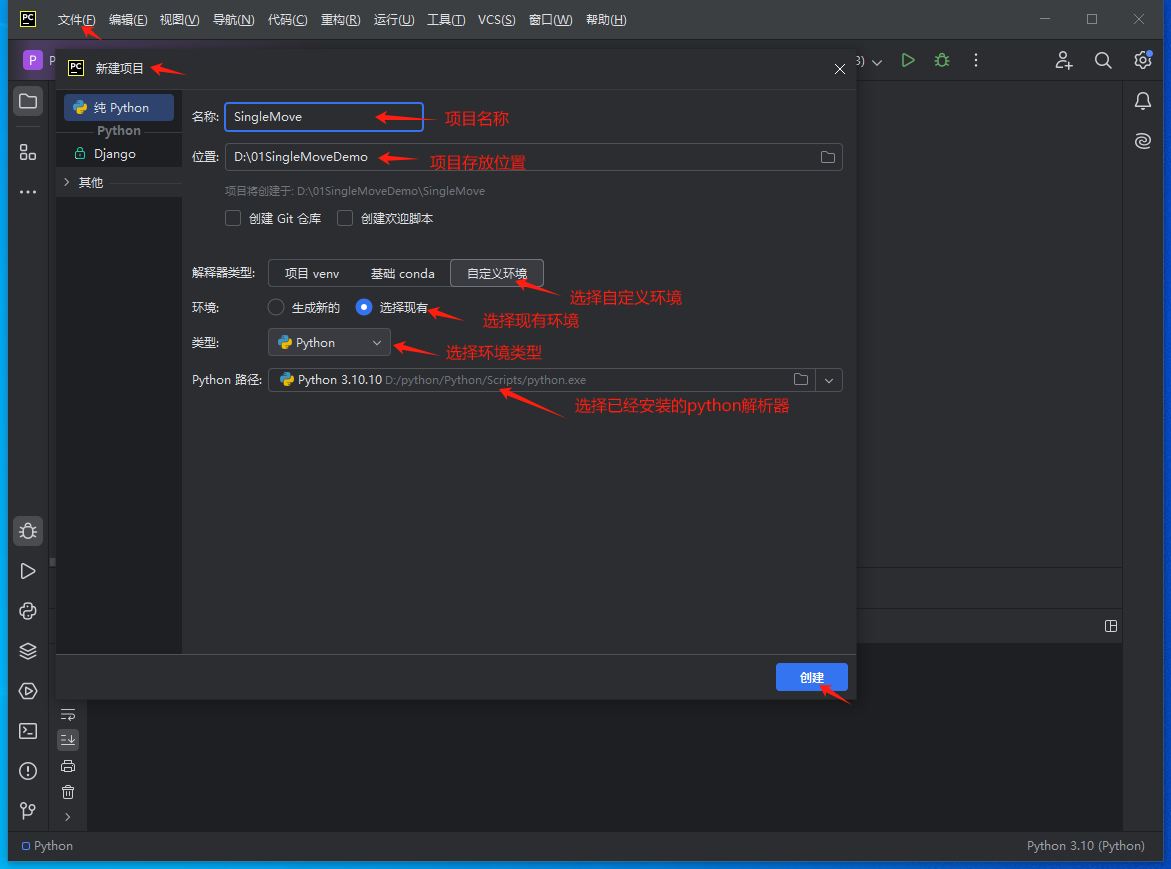The width and height of the screenshot is (1171, 869).
Task: Open the Debug tool window
Action: click(28, 531)
